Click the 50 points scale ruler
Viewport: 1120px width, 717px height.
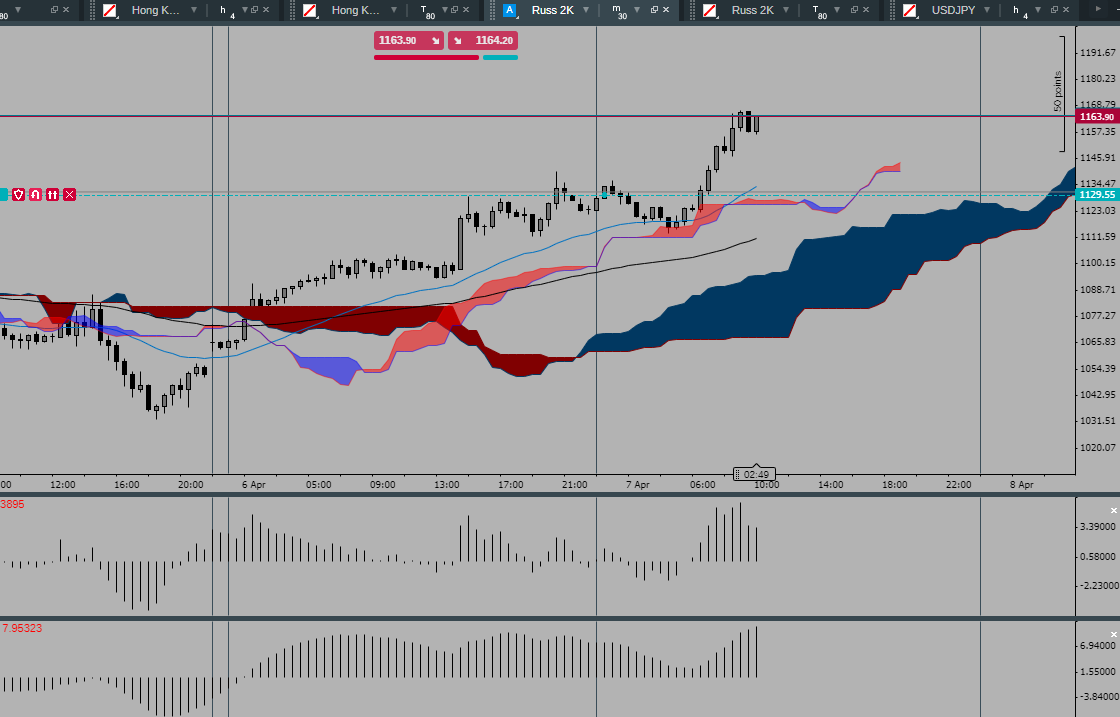coord(1060,93)
